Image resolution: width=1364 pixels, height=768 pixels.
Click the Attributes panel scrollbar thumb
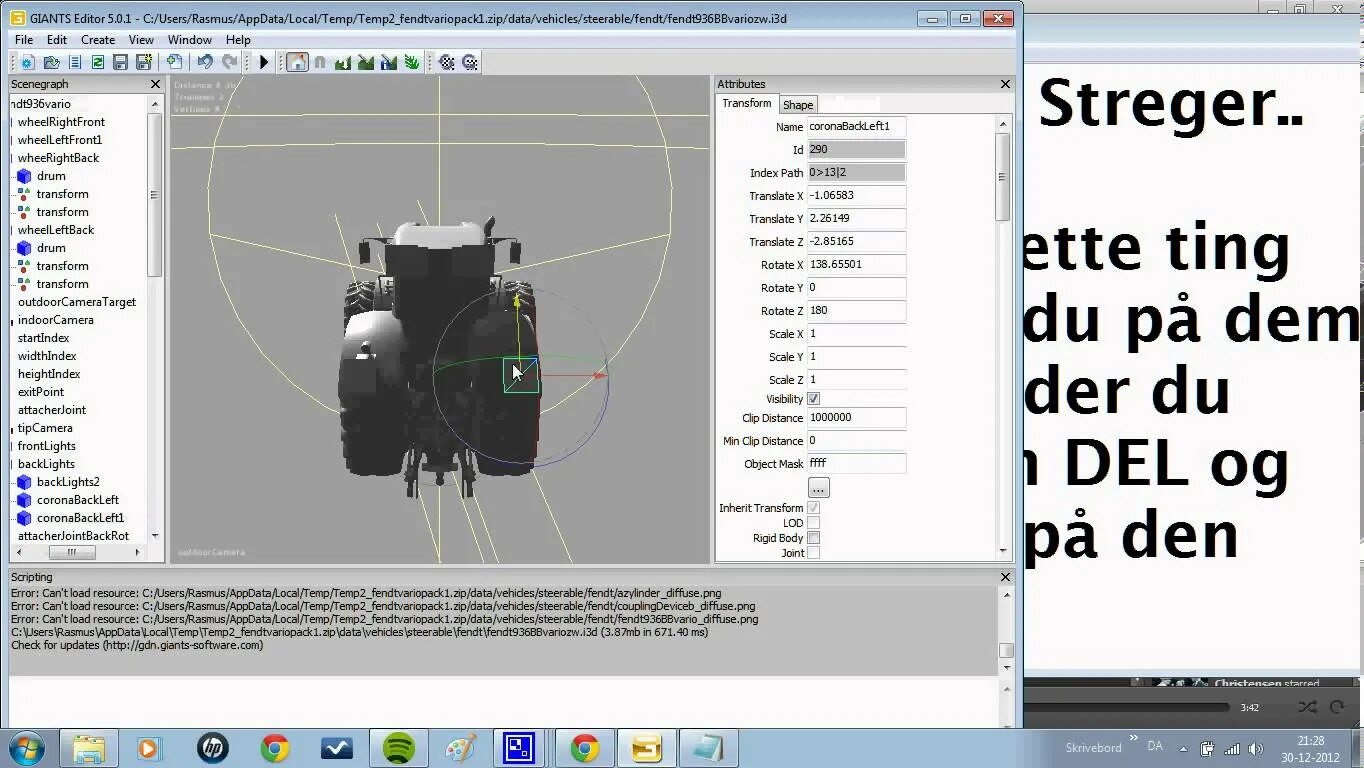pos(1002,177)
